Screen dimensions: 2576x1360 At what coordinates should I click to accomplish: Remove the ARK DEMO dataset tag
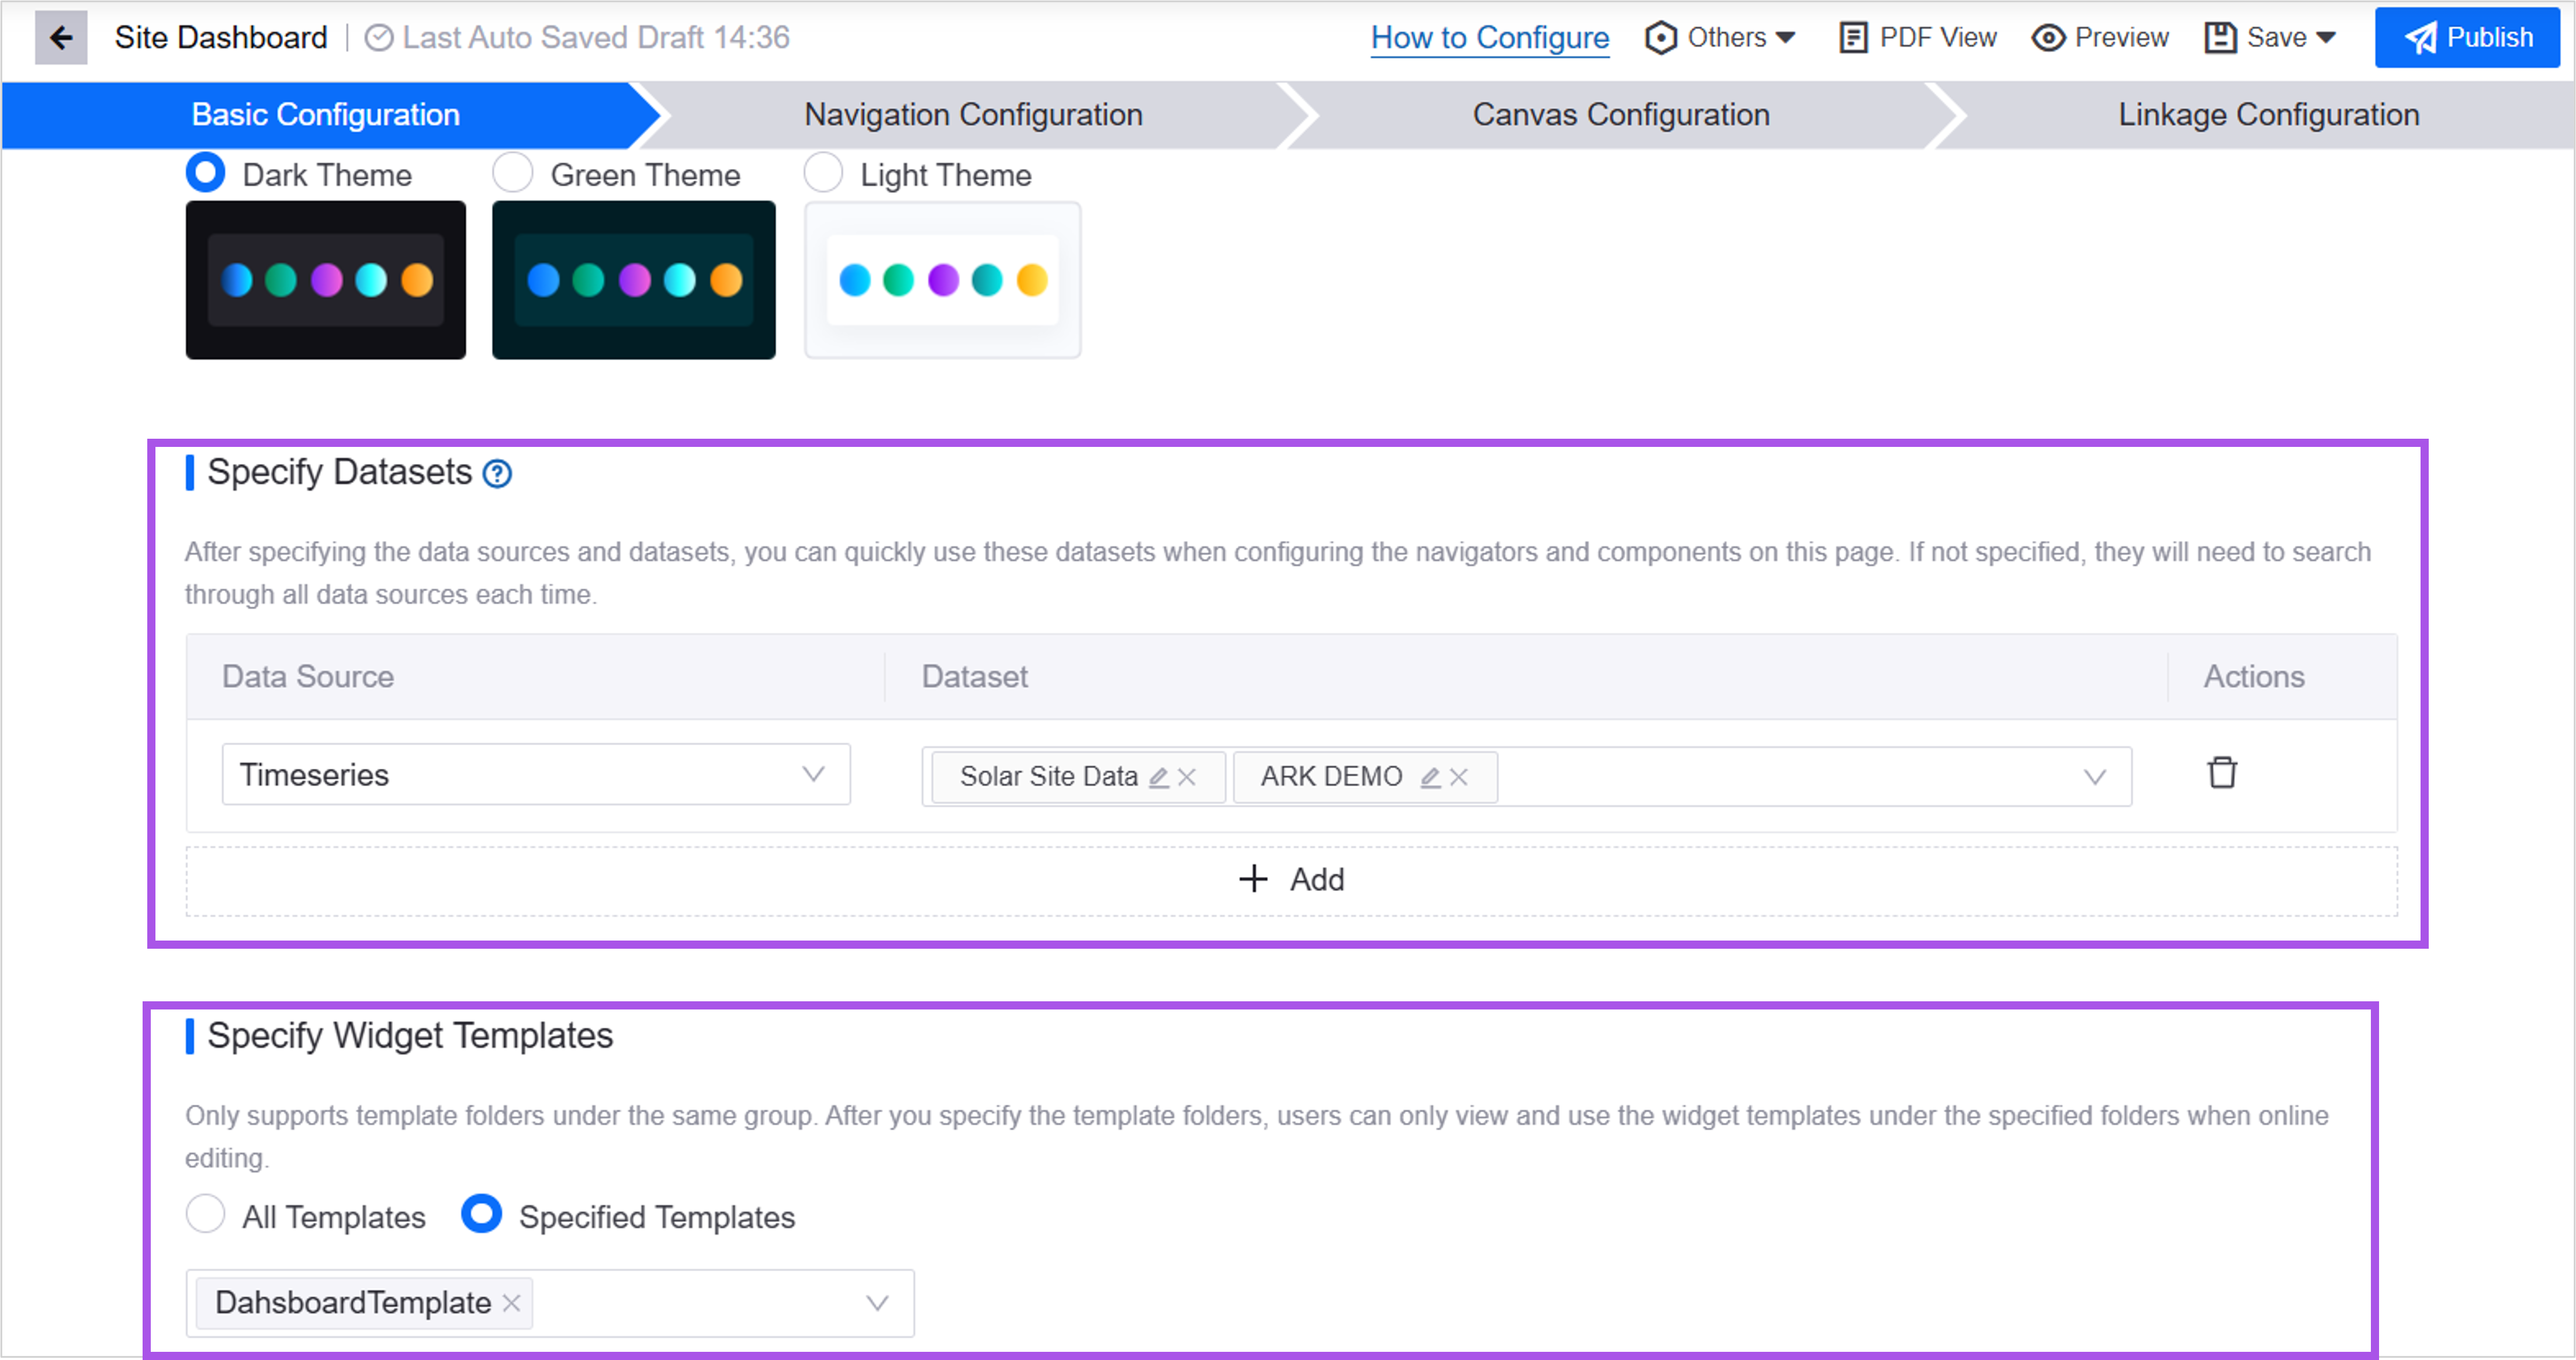click(x=1459, y=777)
